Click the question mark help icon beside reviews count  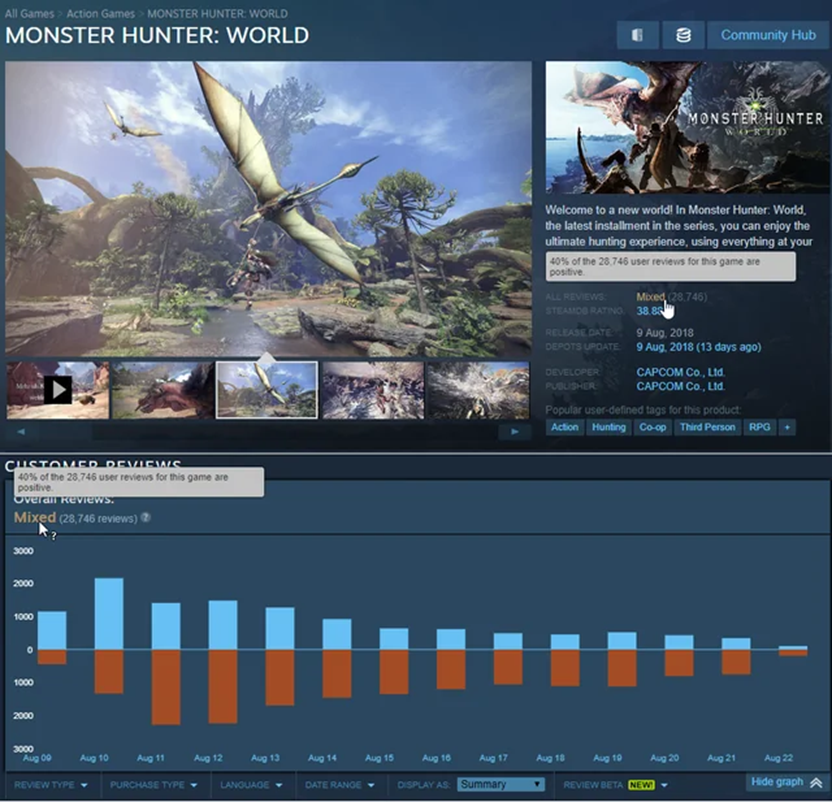pyautogui.click(x=145, y=518)
